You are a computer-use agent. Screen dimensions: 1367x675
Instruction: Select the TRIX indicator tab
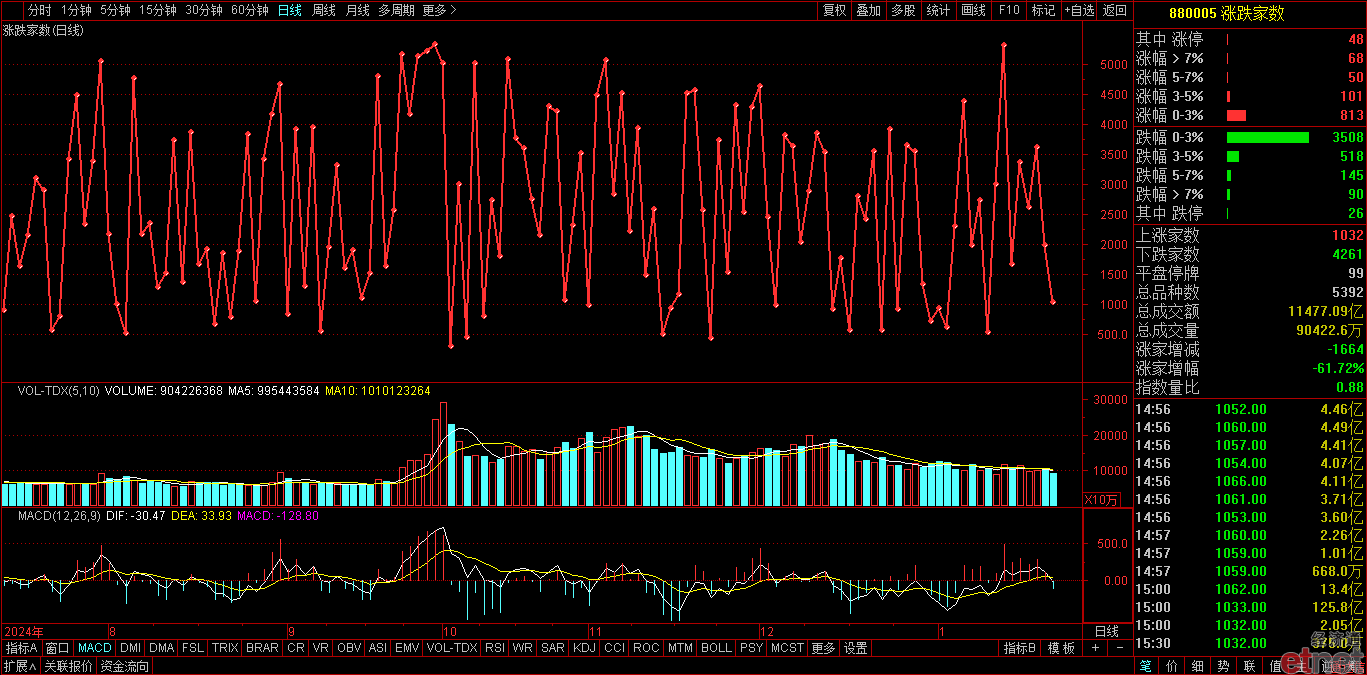[x=225, y=648]
